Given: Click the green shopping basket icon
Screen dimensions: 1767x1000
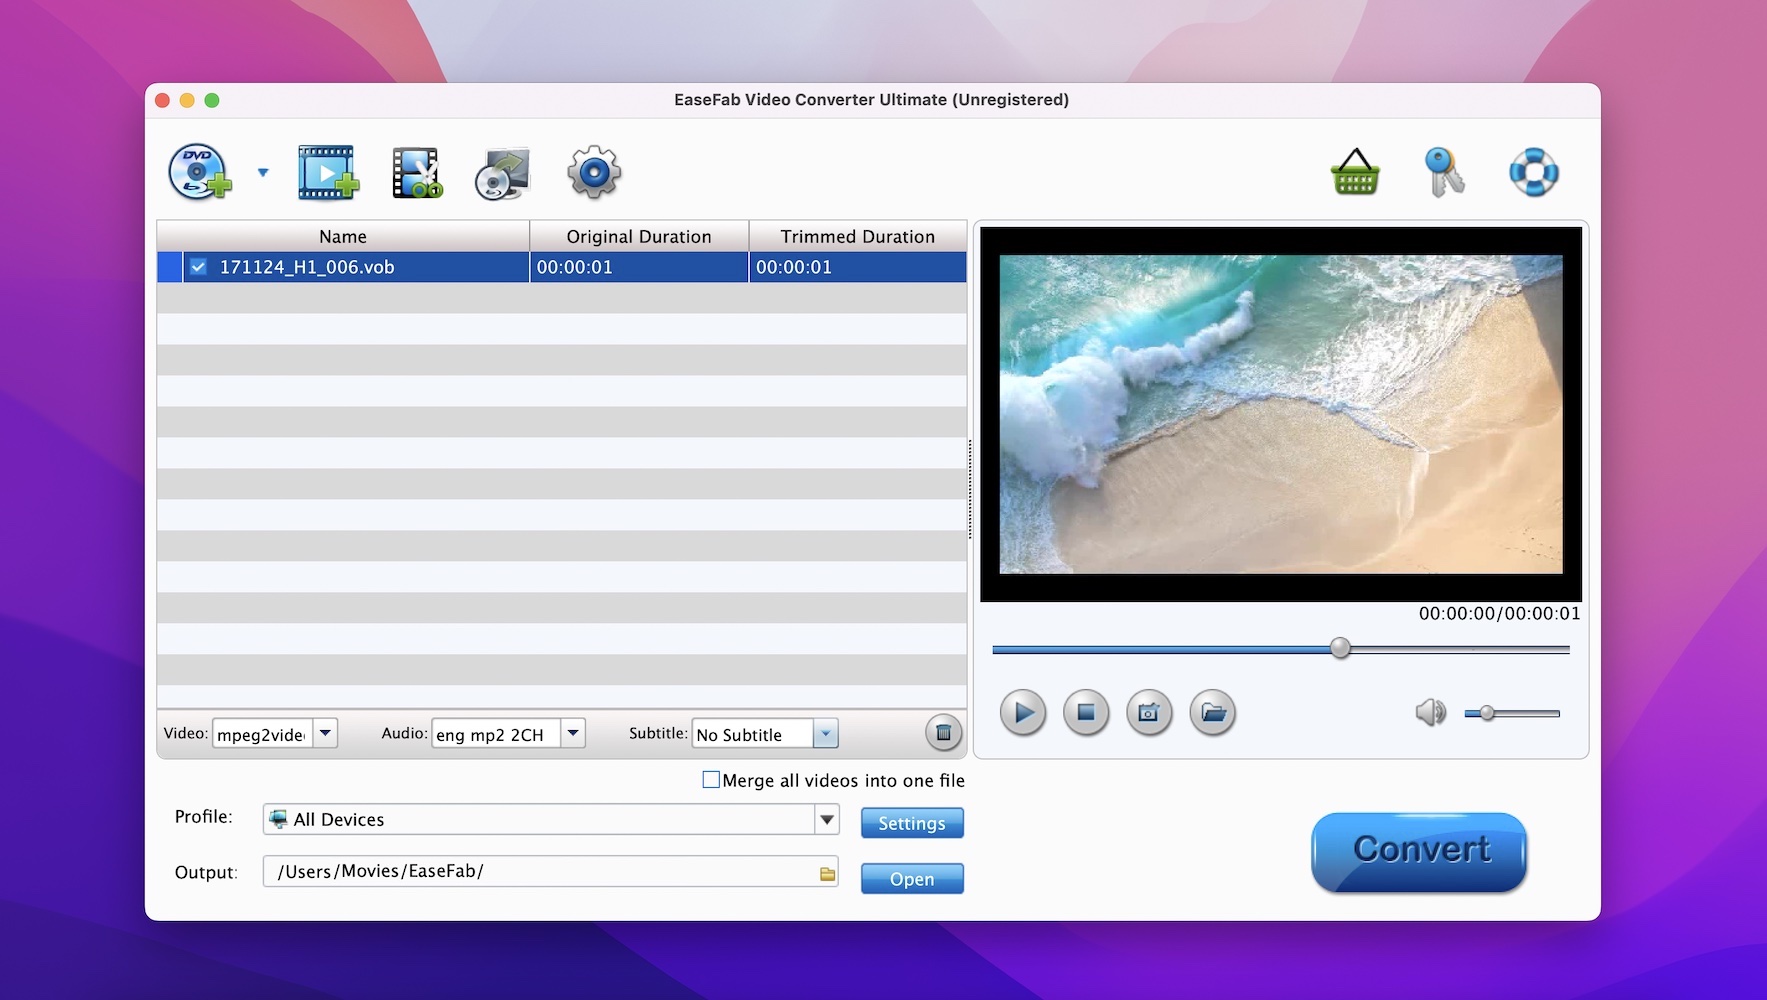Looking at the screenshot, I should point(1355,172).
